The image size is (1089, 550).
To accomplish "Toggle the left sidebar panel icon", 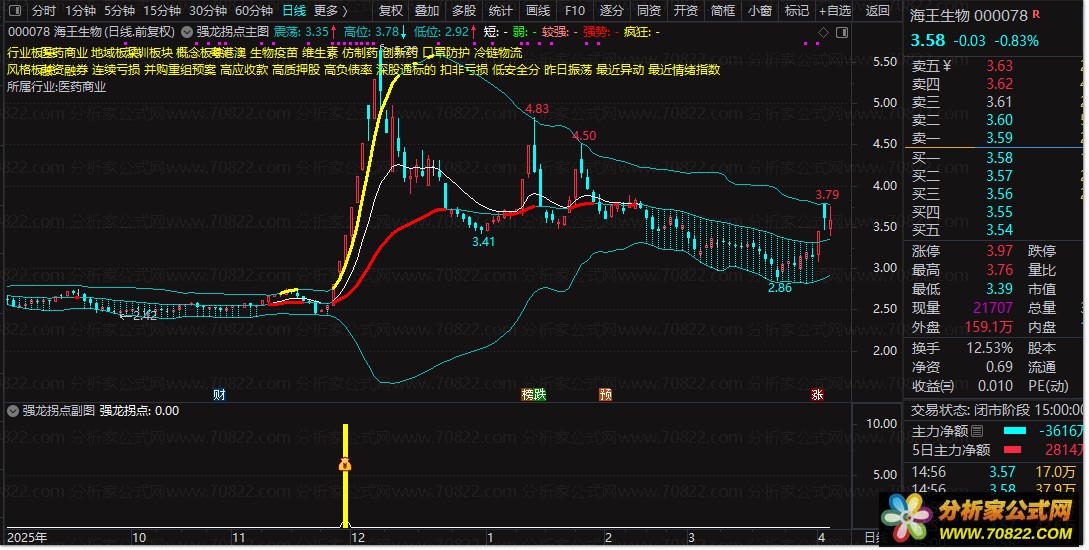I will pos(14,10).
